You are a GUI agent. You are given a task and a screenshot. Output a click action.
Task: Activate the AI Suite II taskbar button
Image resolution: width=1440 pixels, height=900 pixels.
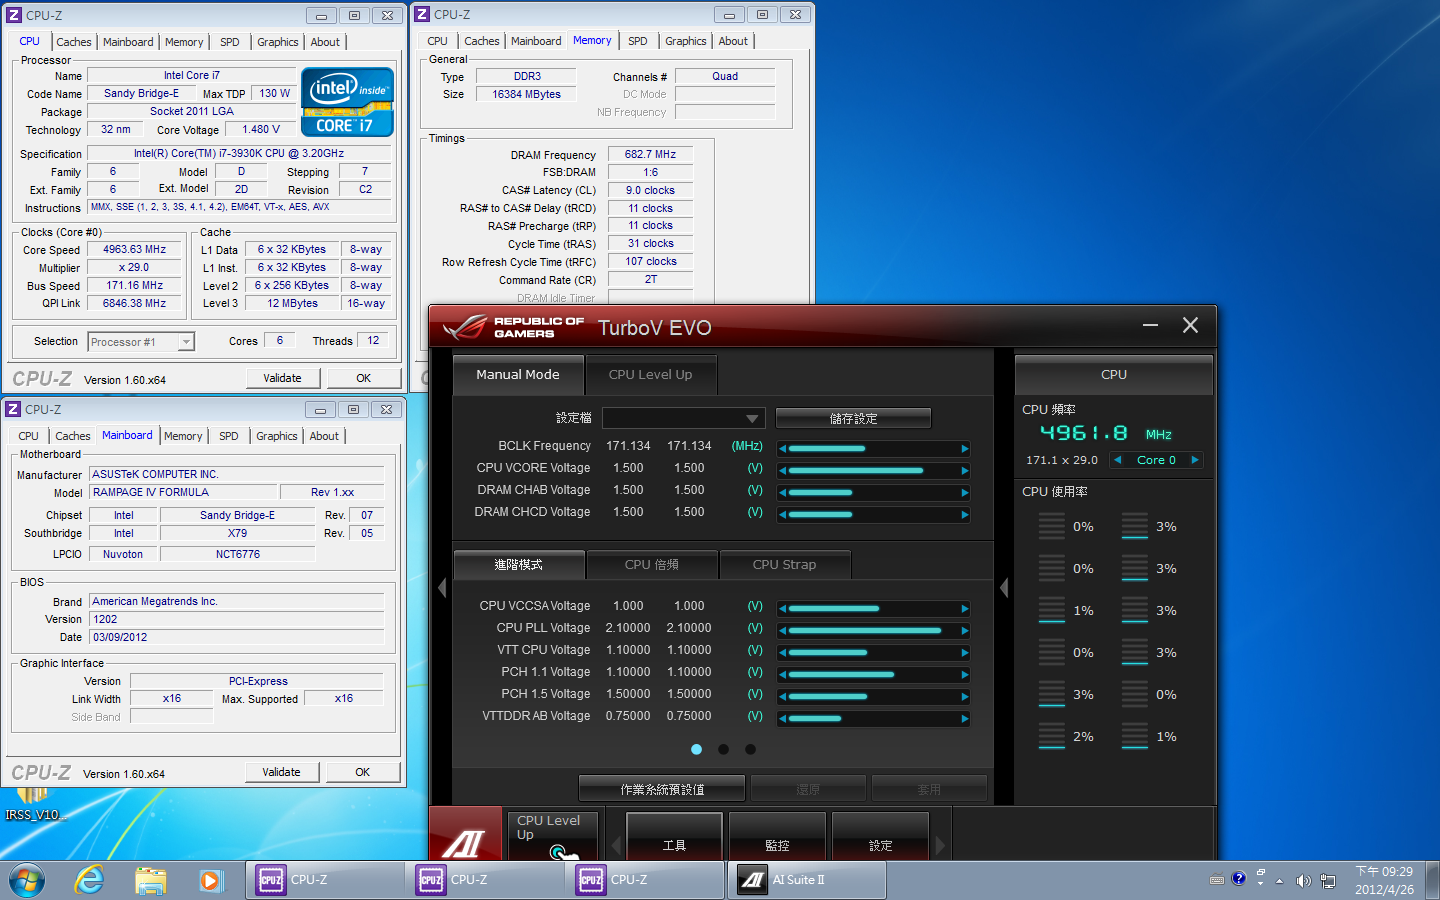click(806, 880)
